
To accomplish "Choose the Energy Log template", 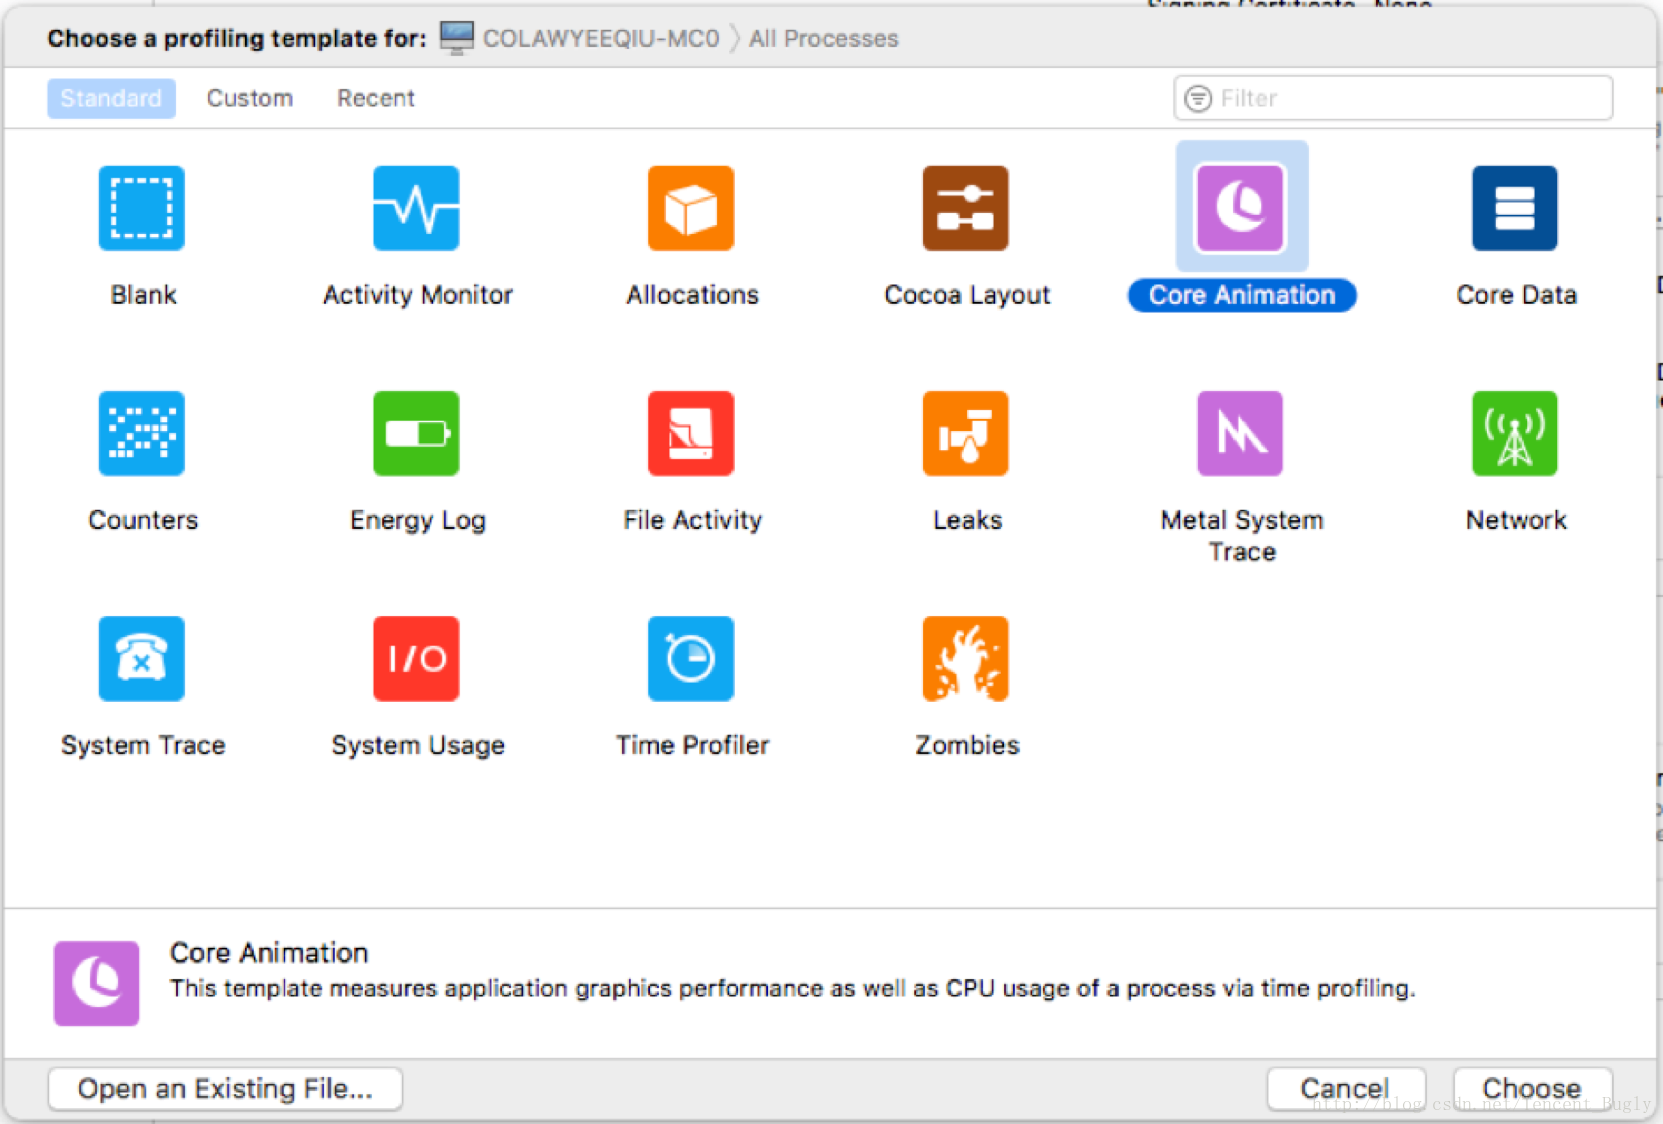I will 416,433.
